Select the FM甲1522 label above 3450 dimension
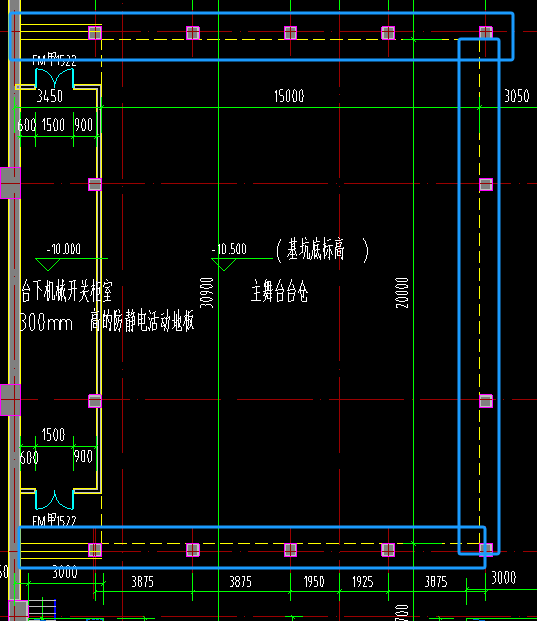Viewport: 537px width, 621px height. coord(54,60)
